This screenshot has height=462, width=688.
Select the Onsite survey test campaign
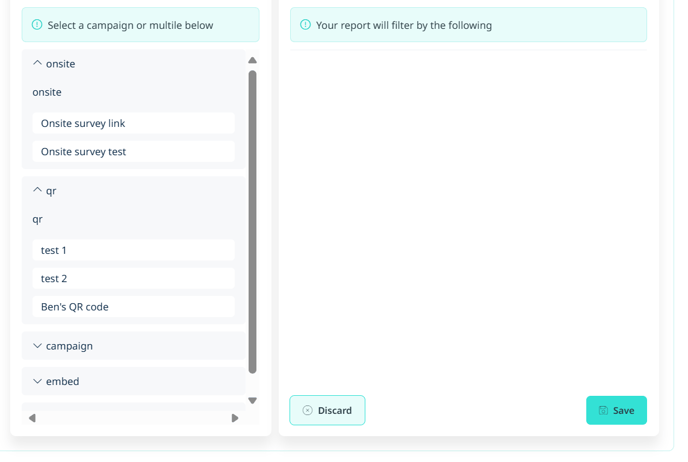click(133, 152)
